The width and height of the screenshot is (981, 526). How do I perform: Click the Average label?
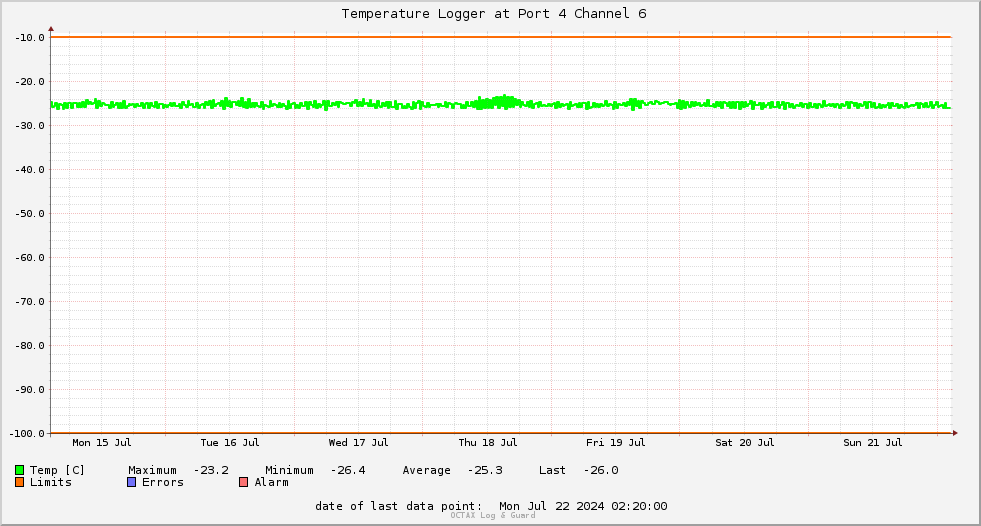pyautogui.click(x=426, y=470)
